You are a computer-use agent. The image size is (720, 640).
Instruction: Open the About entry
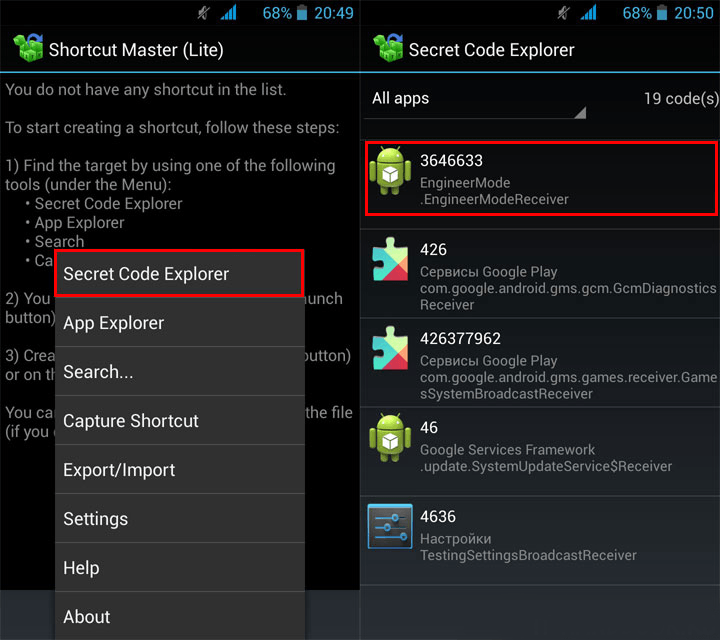point(180,616)
